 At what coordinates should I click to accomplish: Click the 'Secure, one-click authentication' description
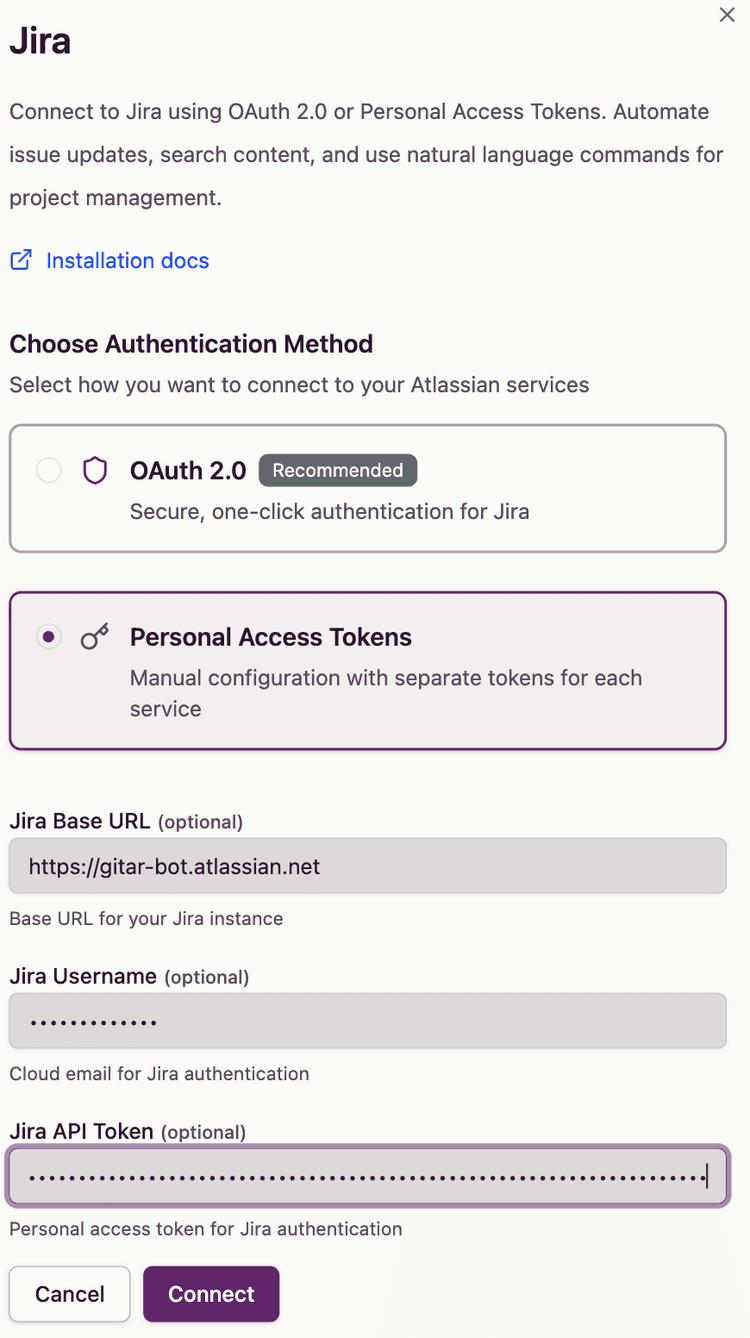pos(329,512)
